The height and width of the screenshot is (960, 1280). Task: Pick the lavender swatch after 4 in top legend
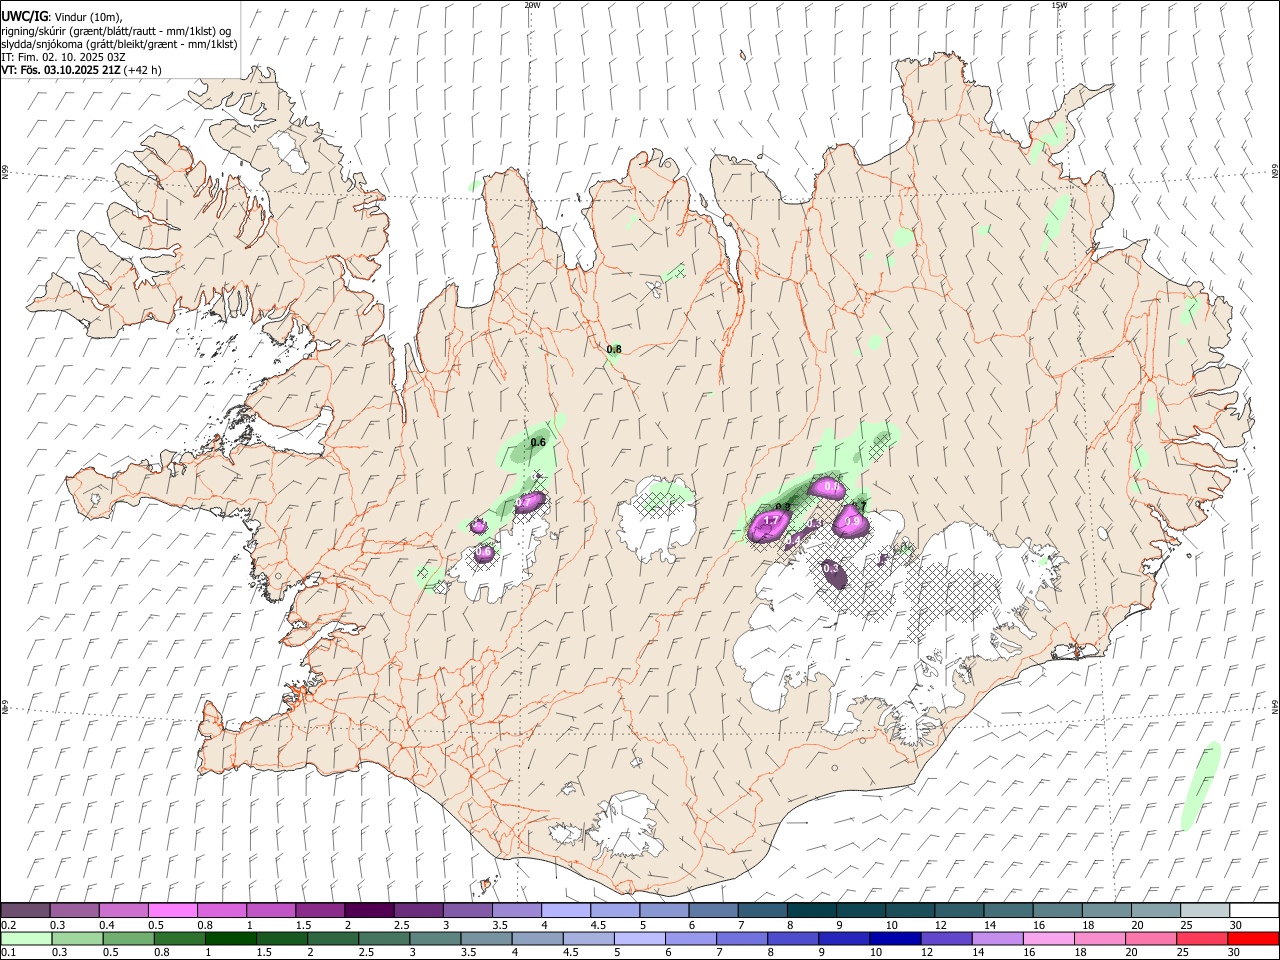(565, 910)
